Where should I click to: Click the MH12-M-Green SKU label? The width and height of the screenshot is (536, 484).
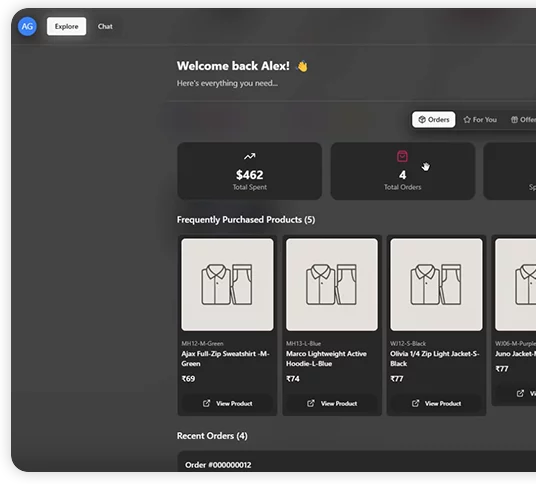(x=202, y=343)
